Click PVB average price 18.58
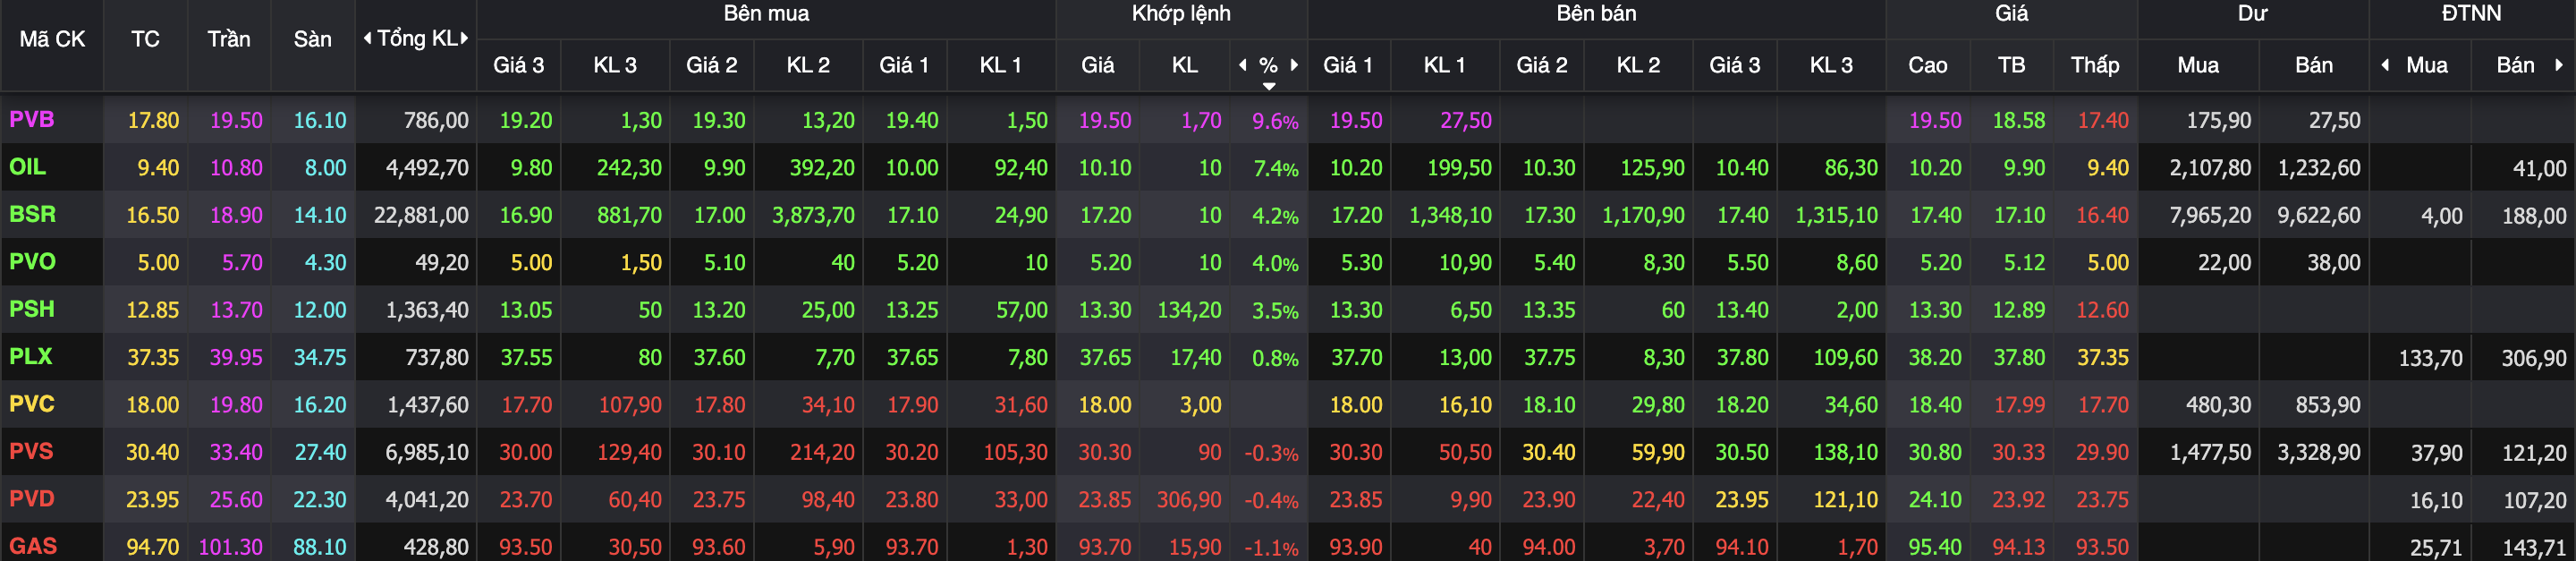Screen dimensions: 2576x561 click(x=2018, y=120)
